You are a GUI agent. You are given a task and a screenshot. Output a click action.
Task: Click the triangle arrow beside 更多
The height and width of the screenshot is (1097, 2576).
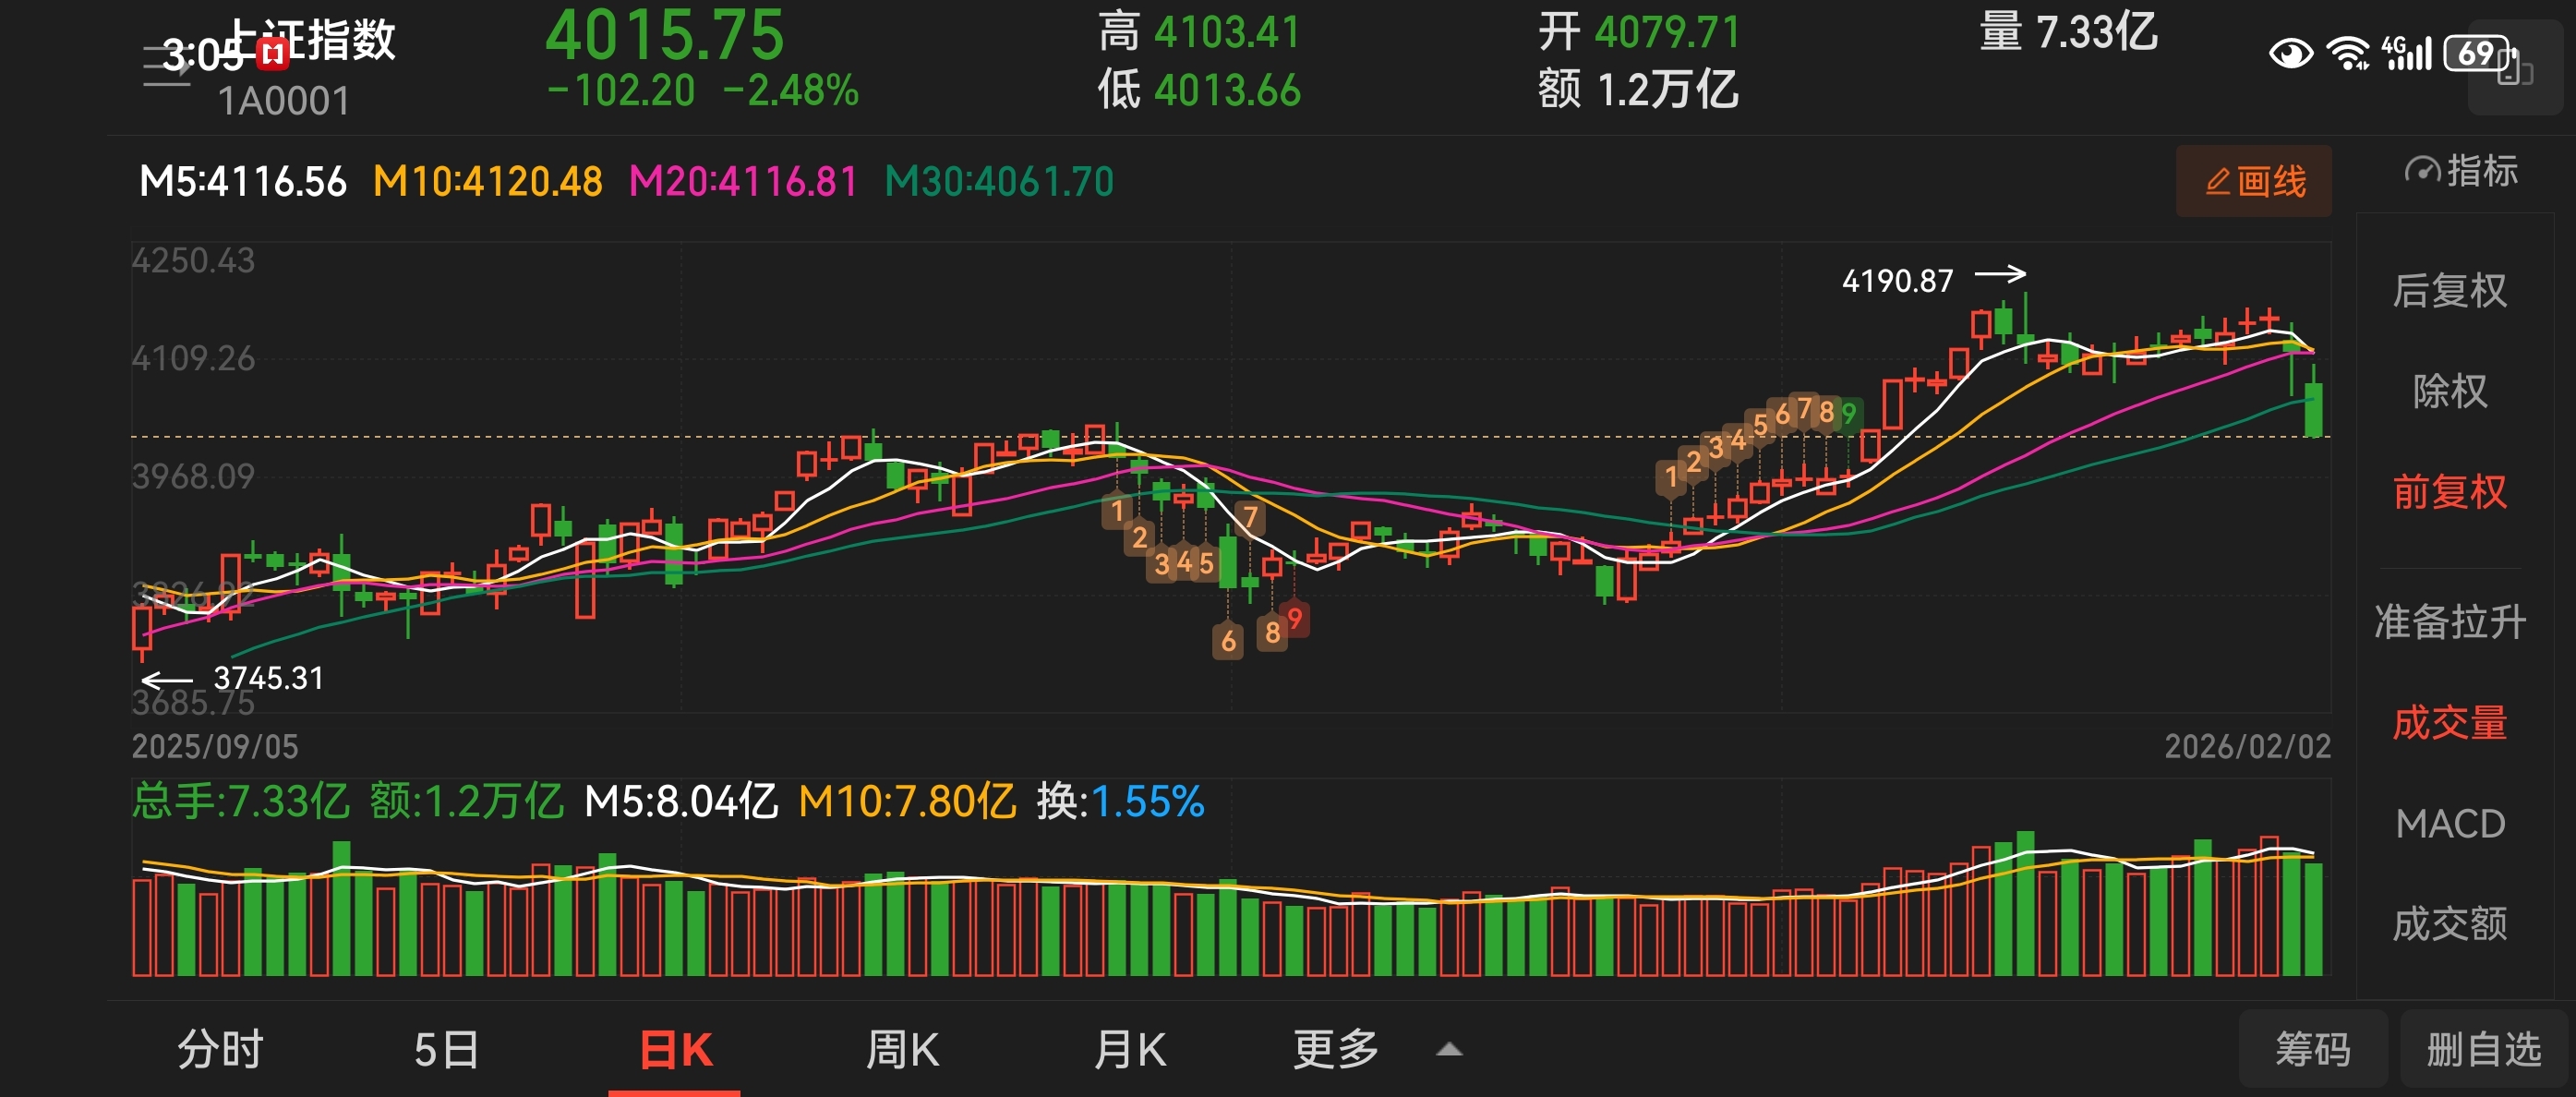[1449, 1050]
